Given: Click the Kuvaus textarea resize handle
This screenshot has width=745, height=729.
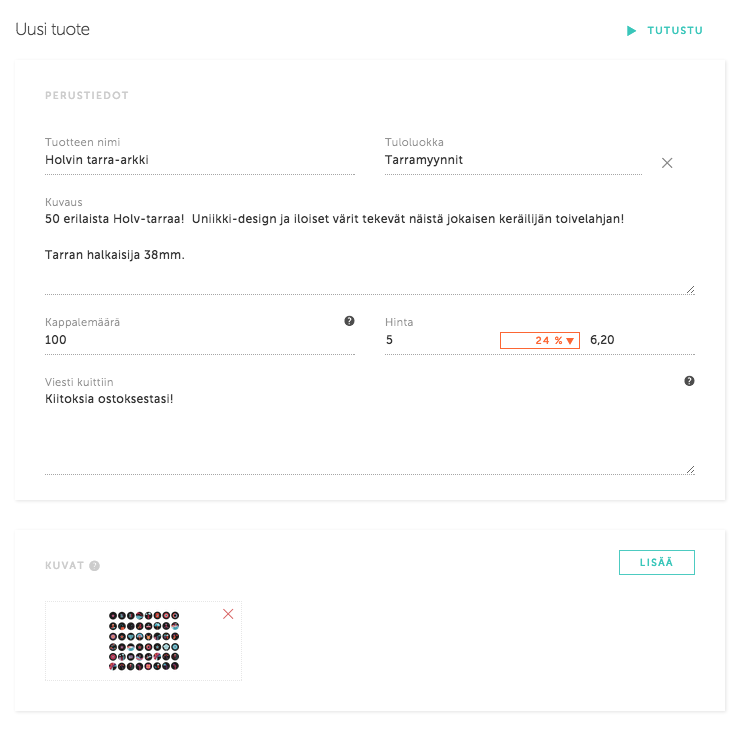Looking at the screenshot, I should [x=690, y=290].
